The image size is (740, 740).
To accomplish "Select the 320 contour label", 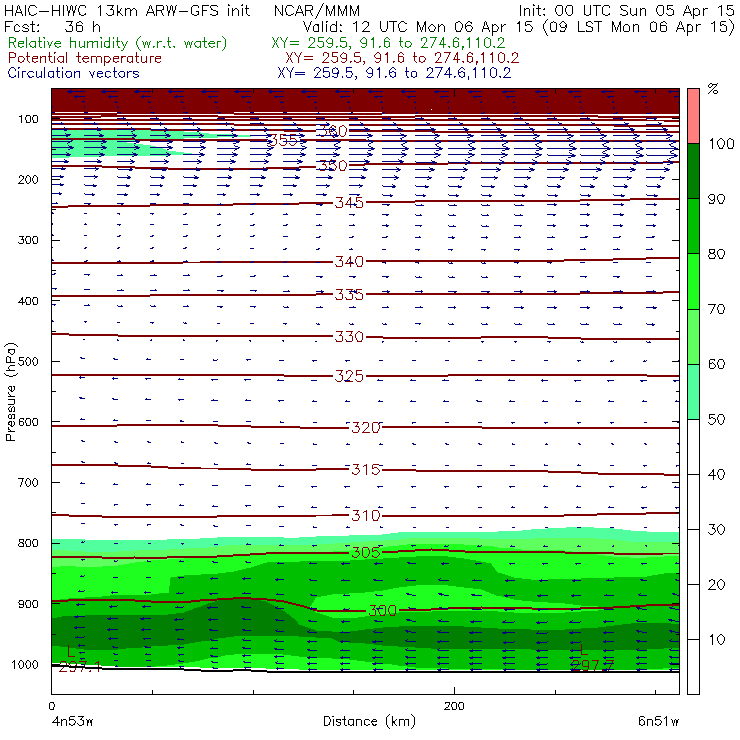I will coord(366,428).
